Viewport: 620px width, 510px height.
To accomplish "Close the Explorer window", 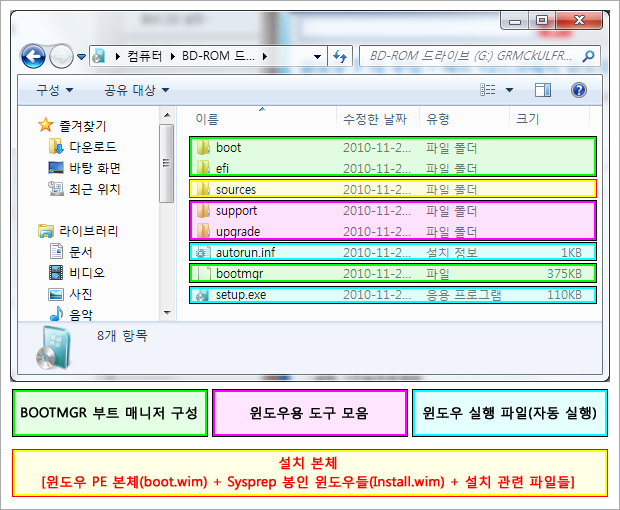I will (579, 21).
